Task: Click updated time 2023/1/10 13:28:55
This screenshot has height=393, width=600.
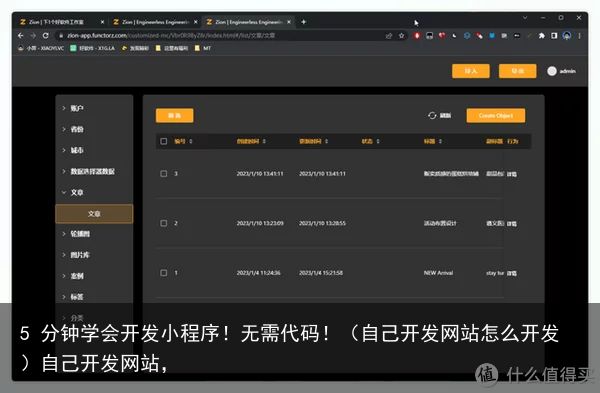Action: (x=322, y=223)
